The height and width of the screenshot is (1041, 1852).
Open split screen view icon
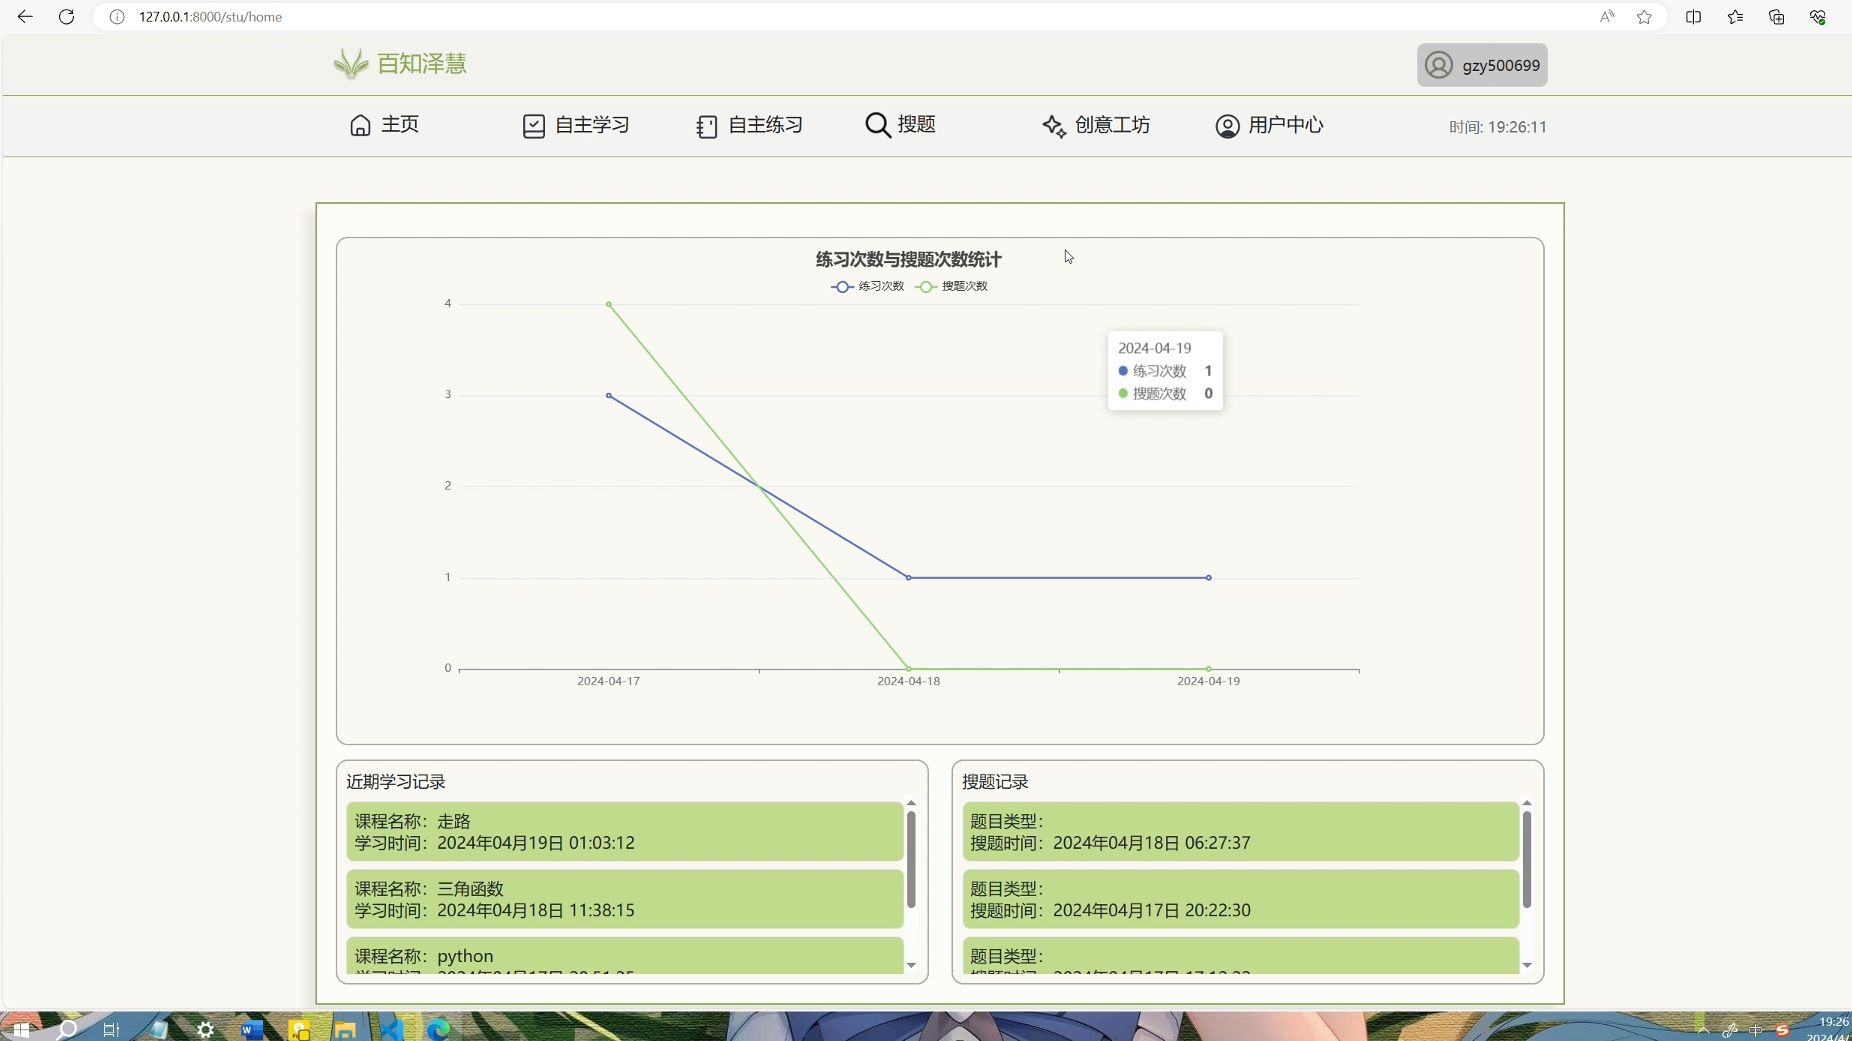(x=1693, y=17)
